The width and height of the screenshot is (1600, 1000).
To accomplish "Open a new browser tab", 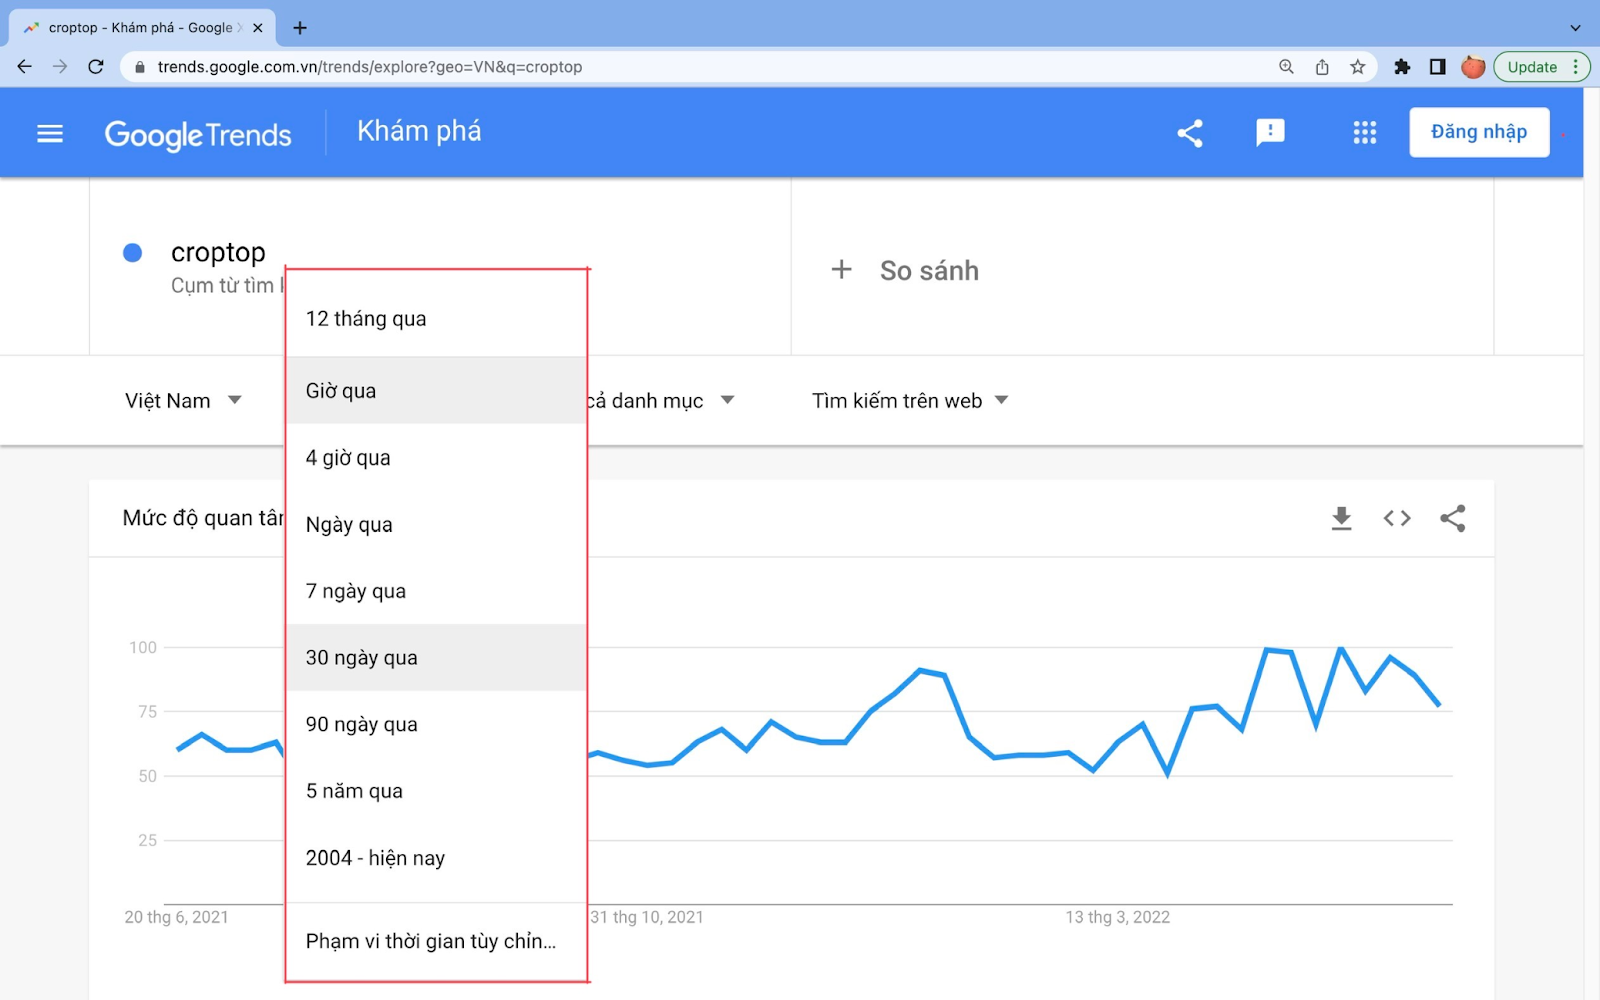I will (300, 28).
